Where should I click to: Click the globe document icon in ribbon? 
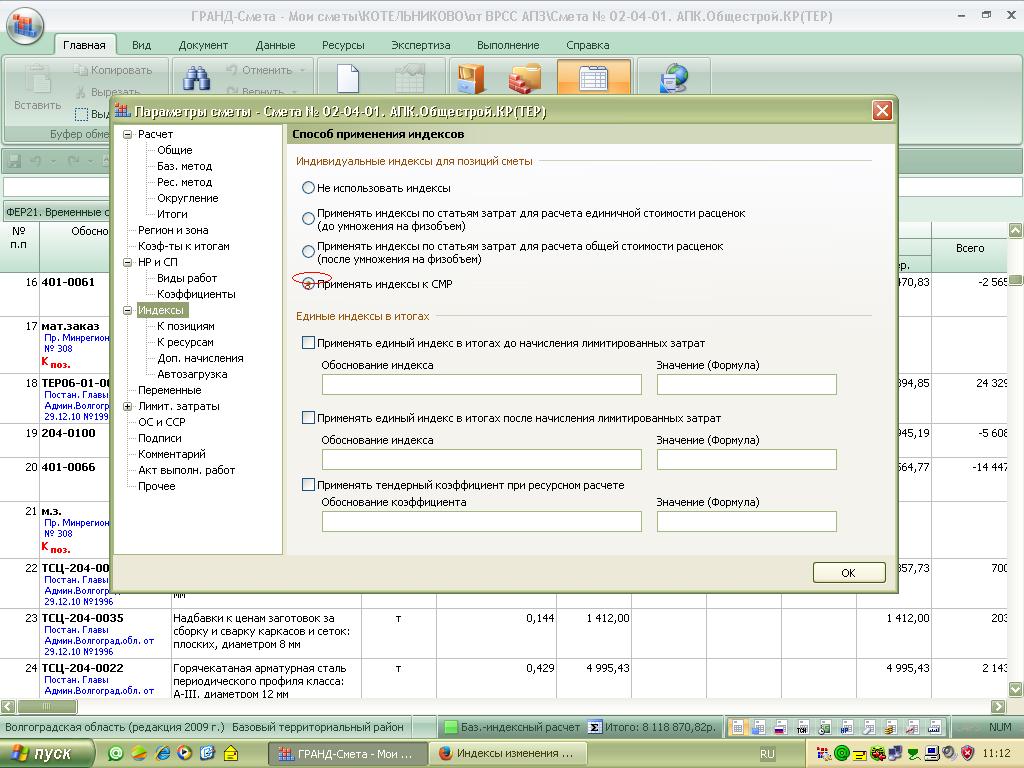674,78
